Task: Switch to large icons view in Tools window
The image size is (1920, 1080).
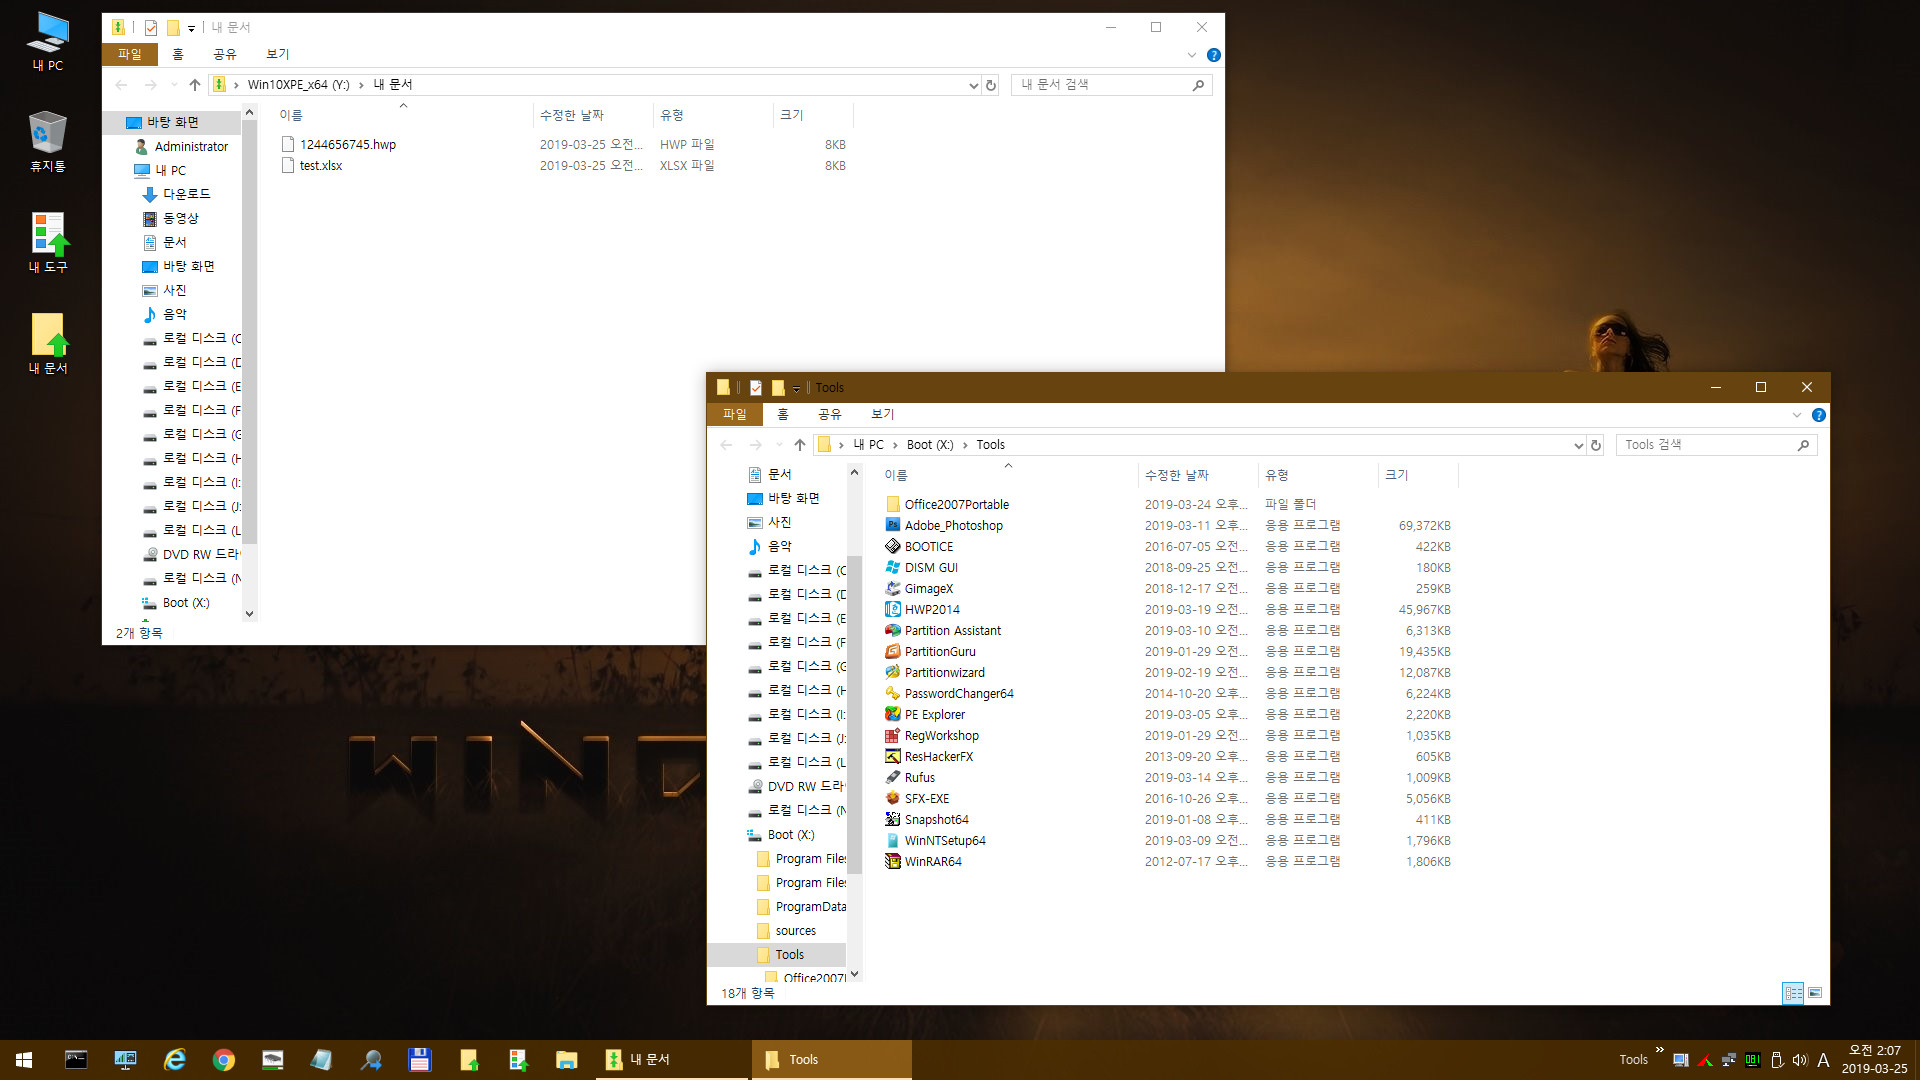Action: [1815, 993]
